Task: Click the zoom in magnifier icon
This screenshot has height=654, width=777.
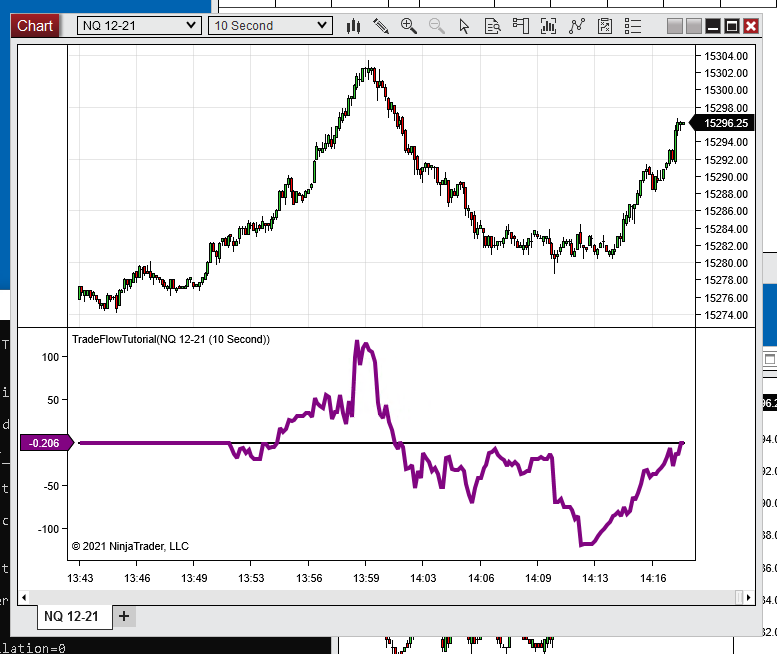Action: click(408, 26)
